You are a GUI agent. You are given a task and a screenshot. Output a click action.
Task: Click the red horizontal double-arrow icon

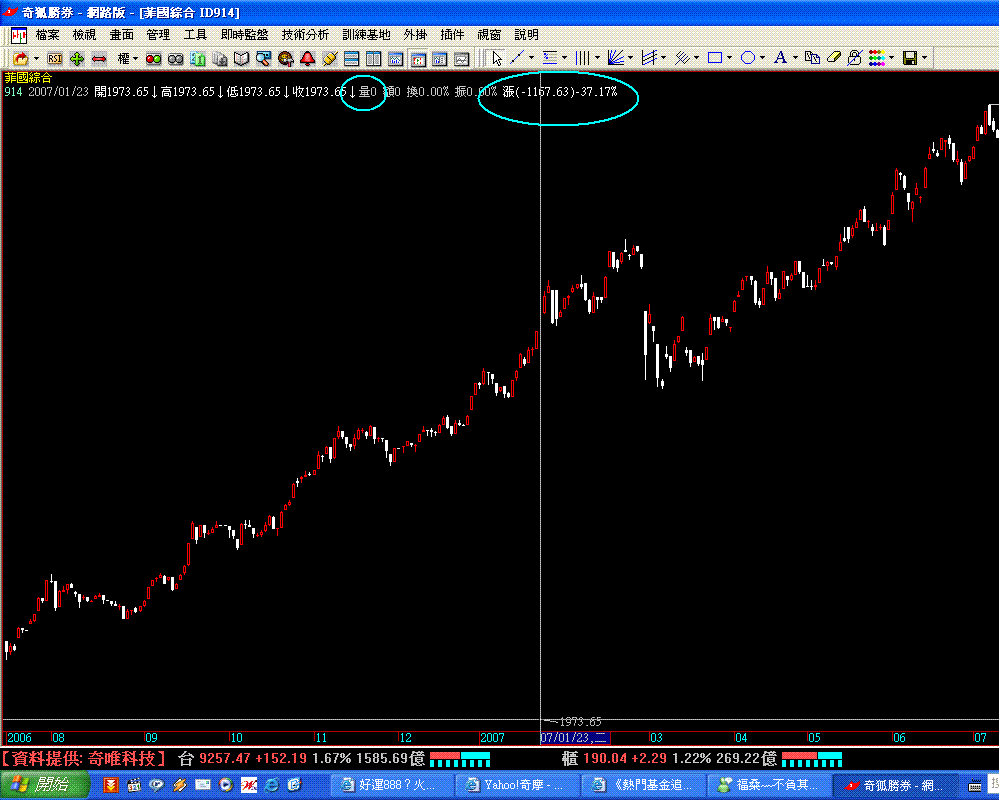[x=99, y=59]
